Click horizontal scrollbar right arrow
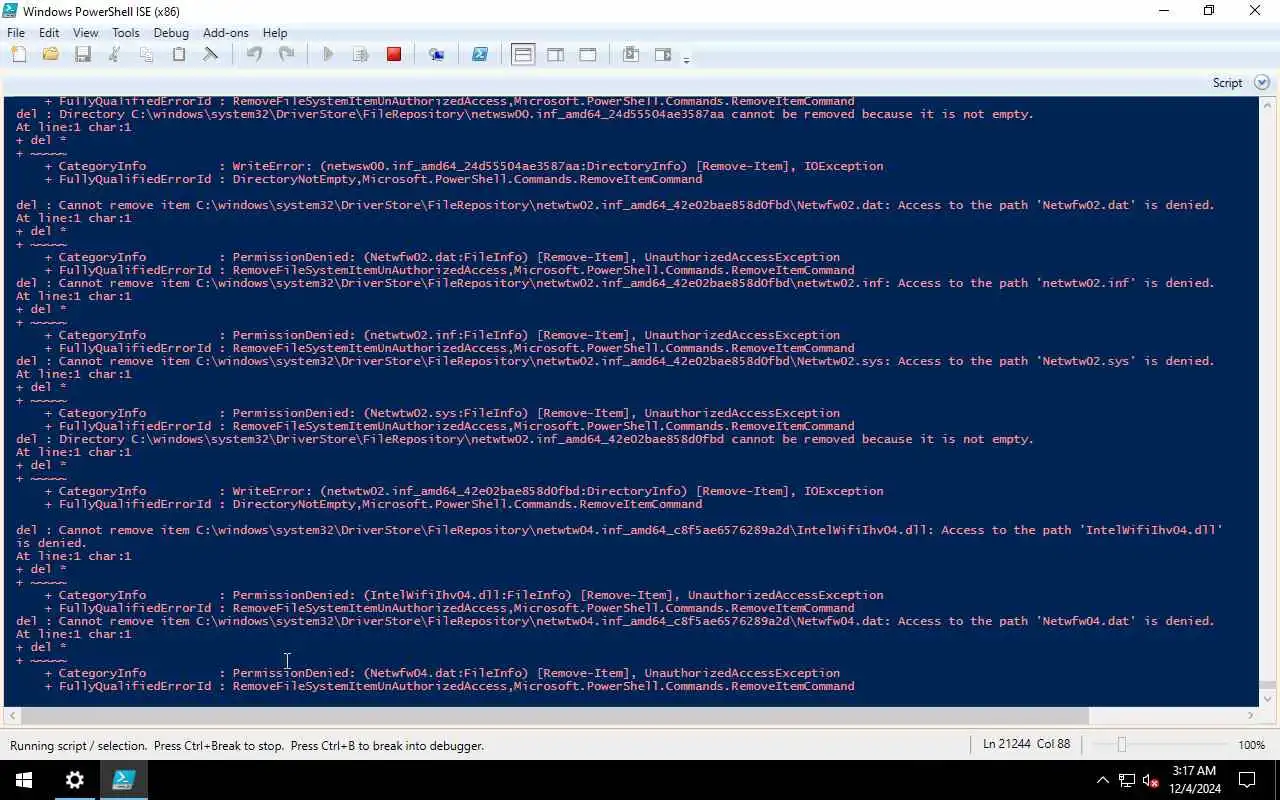 pyautogui.click(x=1250, y=715)
